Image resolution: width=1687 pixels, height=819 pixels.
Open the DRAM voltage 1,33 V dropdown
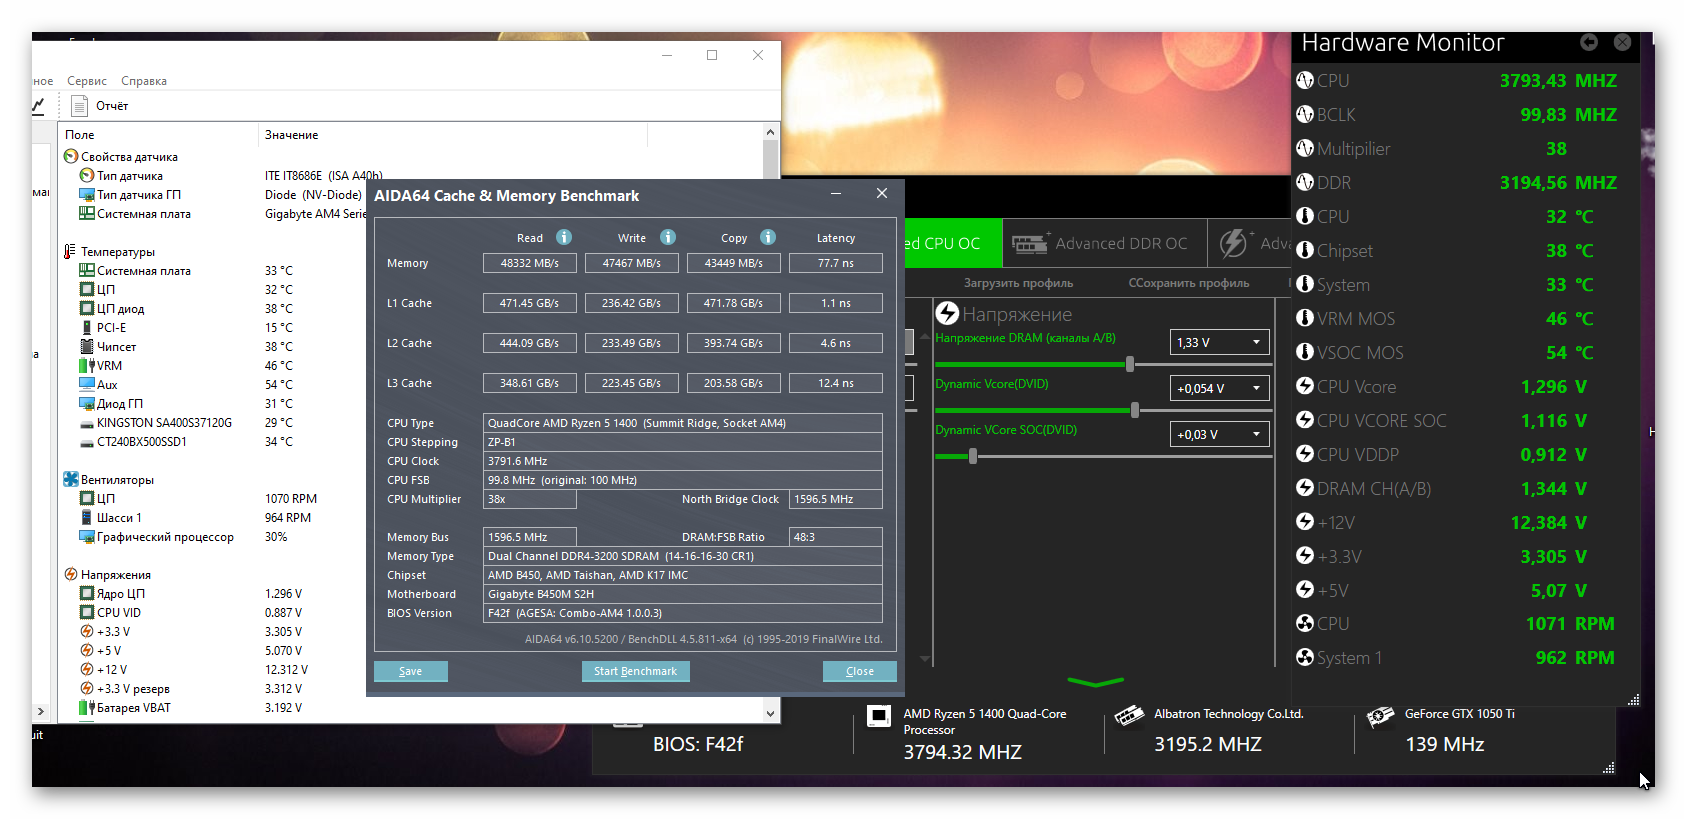pos(1220,342)
